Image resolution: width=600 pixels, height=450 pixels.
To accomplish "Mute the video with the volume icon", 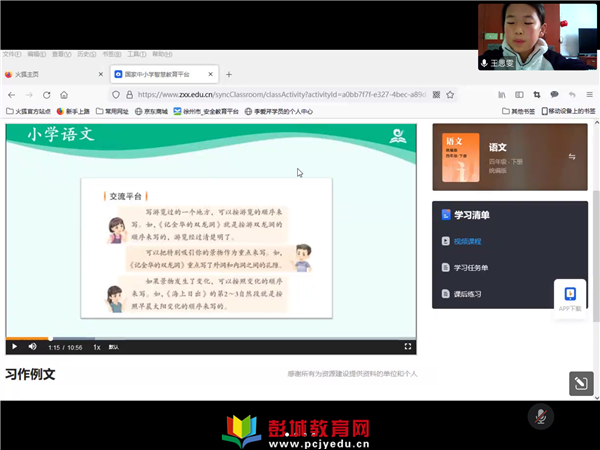I will [33, 347].
